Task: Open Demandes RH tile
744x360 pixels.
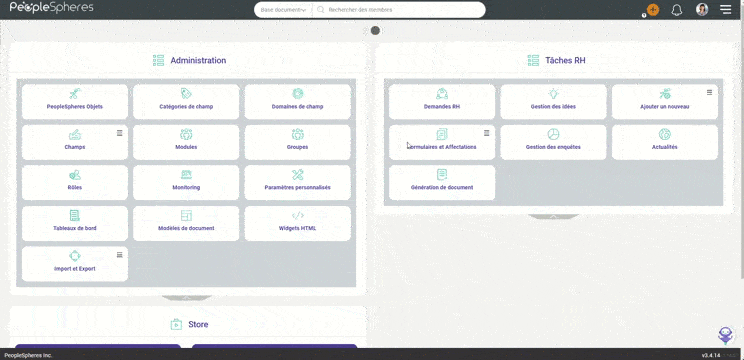Action: [x=442, y=102]
